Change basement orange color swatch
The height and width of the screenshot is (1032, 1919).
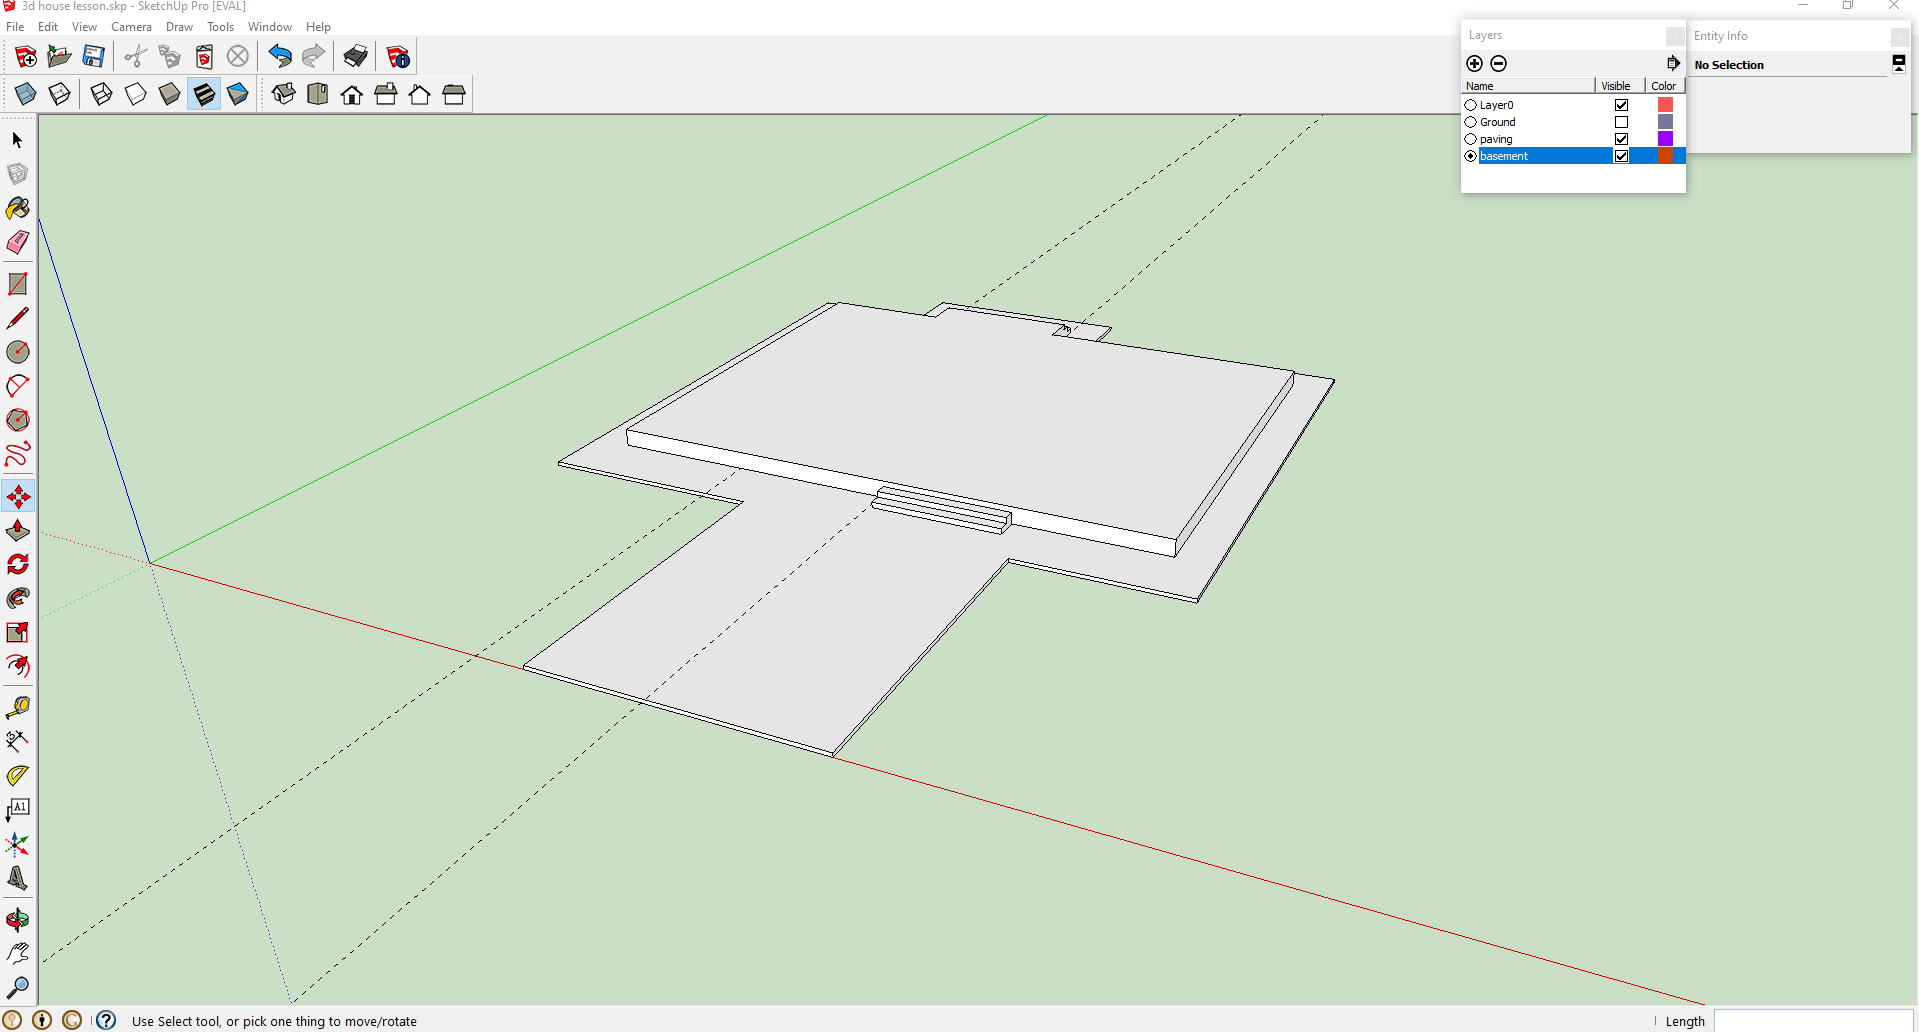(x=1665, y=156)
